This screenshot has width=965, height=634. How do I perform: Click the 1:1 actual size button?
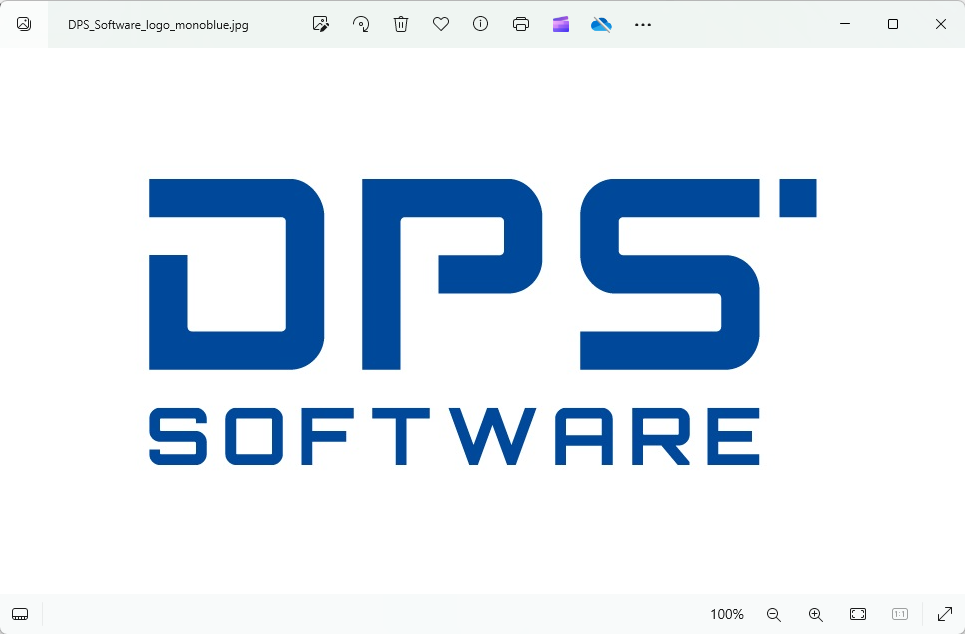(899, 614)
